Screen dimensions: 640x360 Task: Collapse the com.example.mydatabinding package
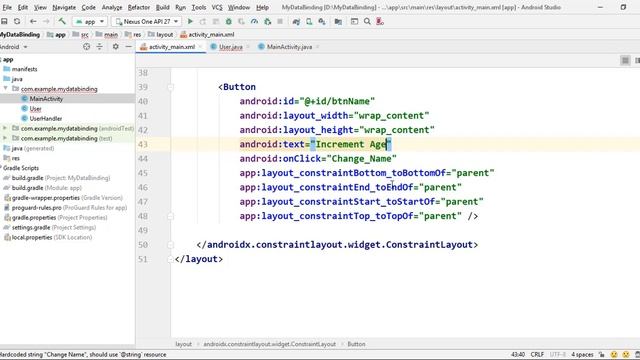(5, 89)
